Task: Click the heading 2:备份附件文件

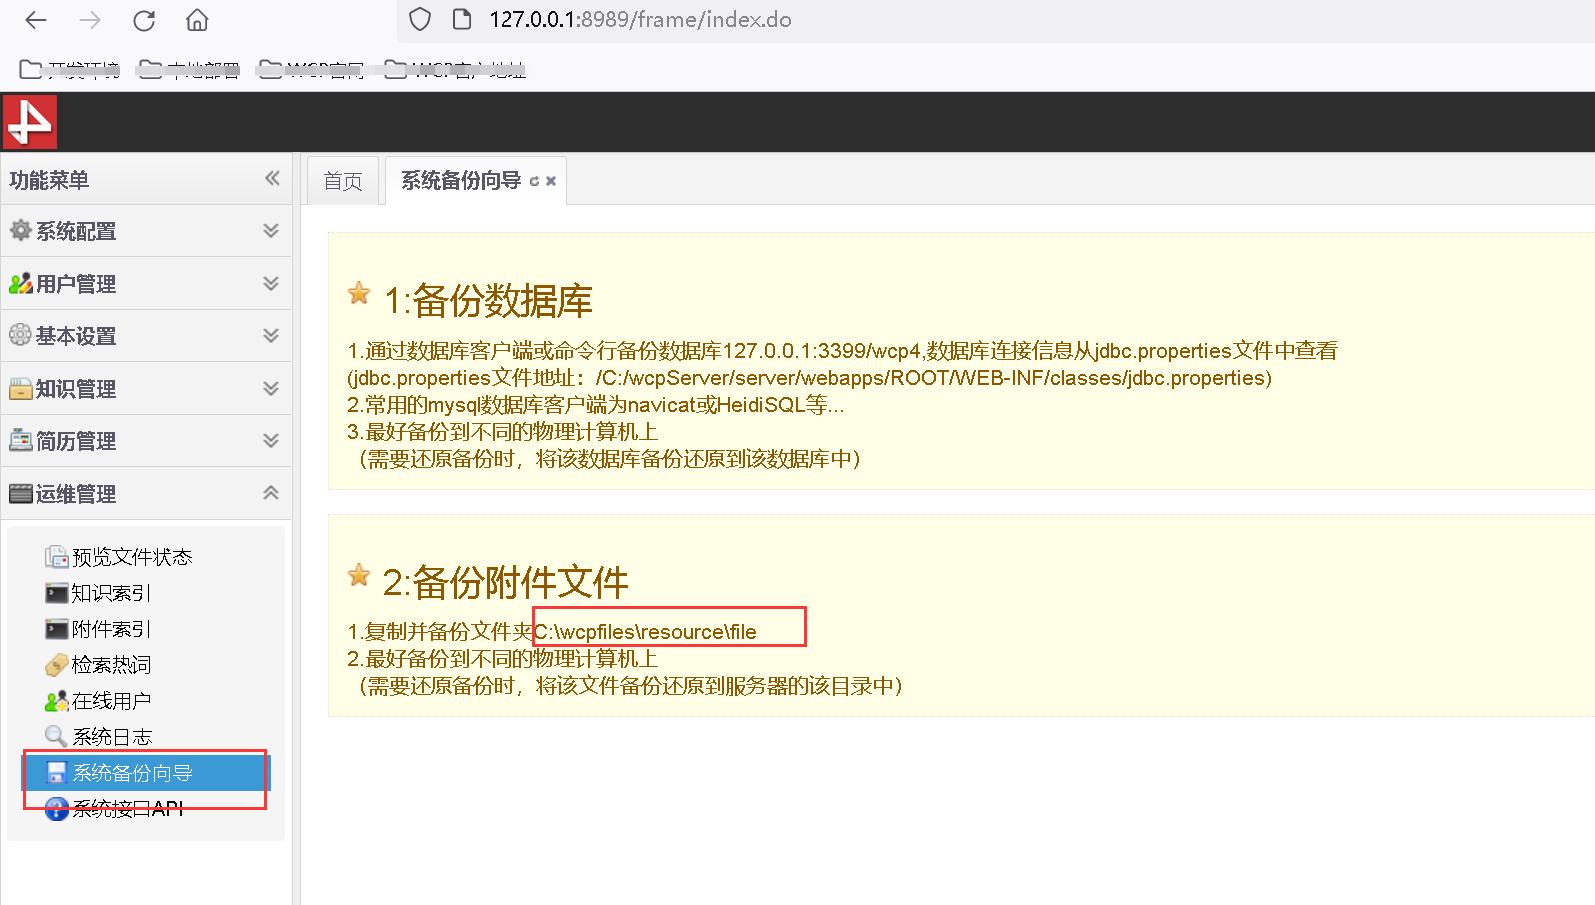Action: pos(505,582)
